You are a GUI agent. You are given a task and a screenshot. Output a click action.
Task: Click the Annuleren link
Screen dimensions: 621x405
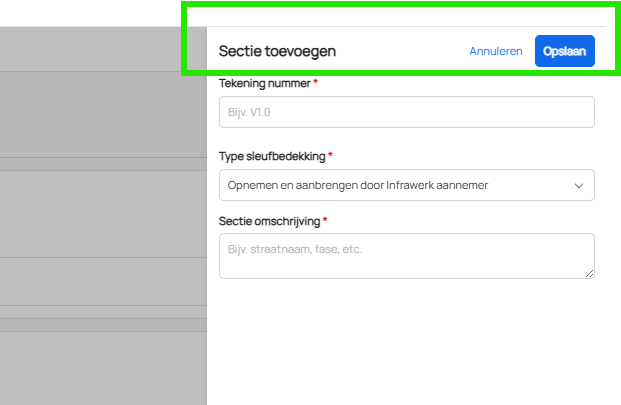496,51
